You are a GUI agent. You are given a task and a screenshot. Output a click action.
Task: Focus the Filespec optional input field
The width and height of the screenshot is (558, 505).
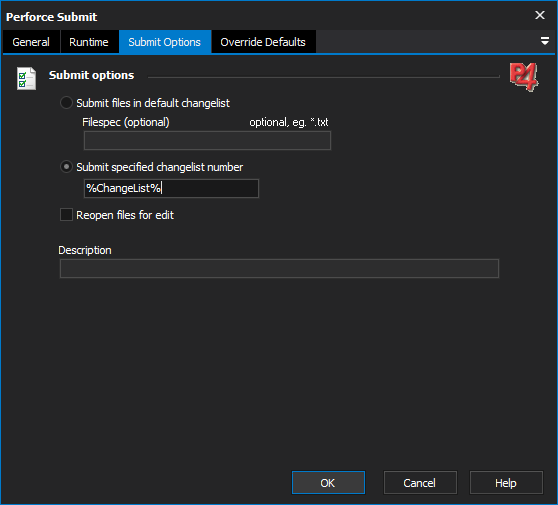(207, 141)
